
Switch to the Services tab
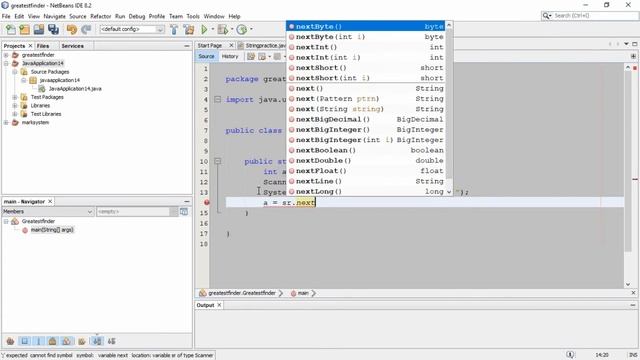(x=73, y=46)
